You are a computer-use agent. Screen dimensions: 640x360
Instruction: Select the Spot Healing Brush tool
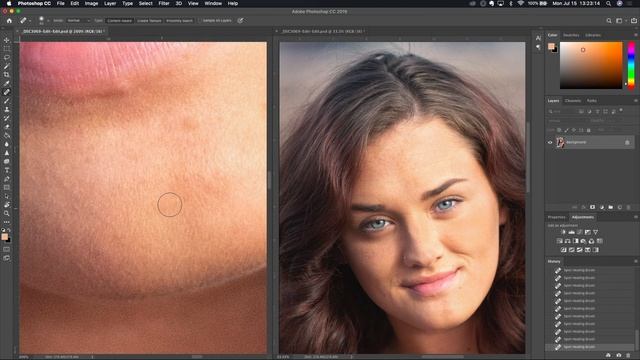pyautogui.click(x=7, y=92)
